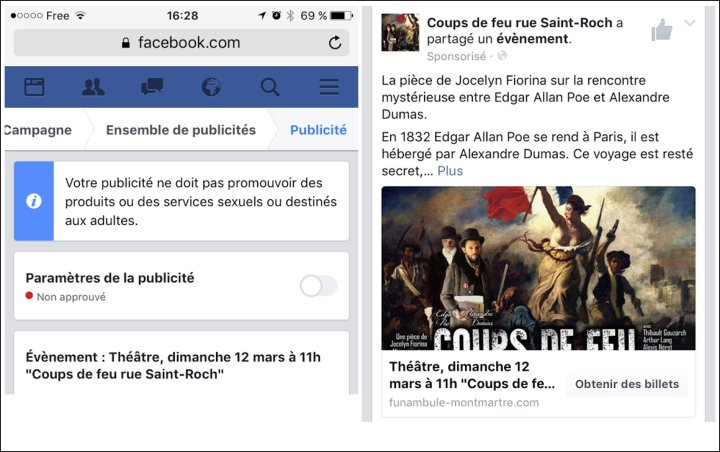Open the hamburger menu icon

coord(329,86)
